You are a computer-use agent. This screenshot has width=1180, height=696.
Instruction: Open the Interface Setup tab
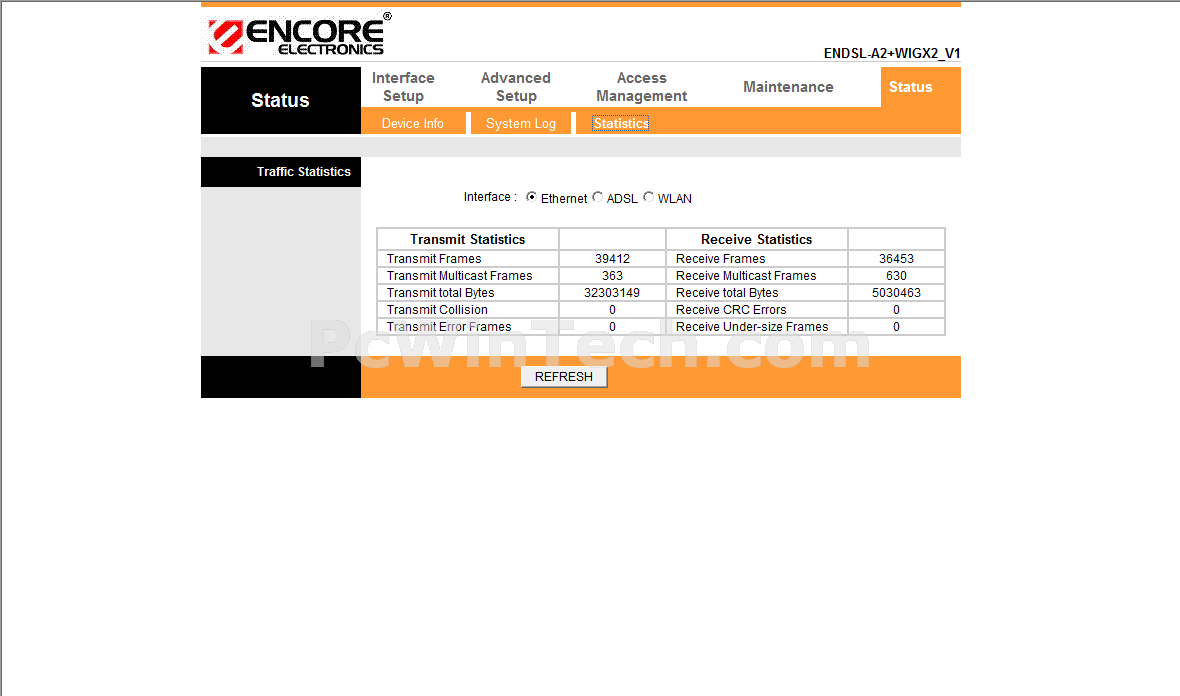(x=403, y=87)
